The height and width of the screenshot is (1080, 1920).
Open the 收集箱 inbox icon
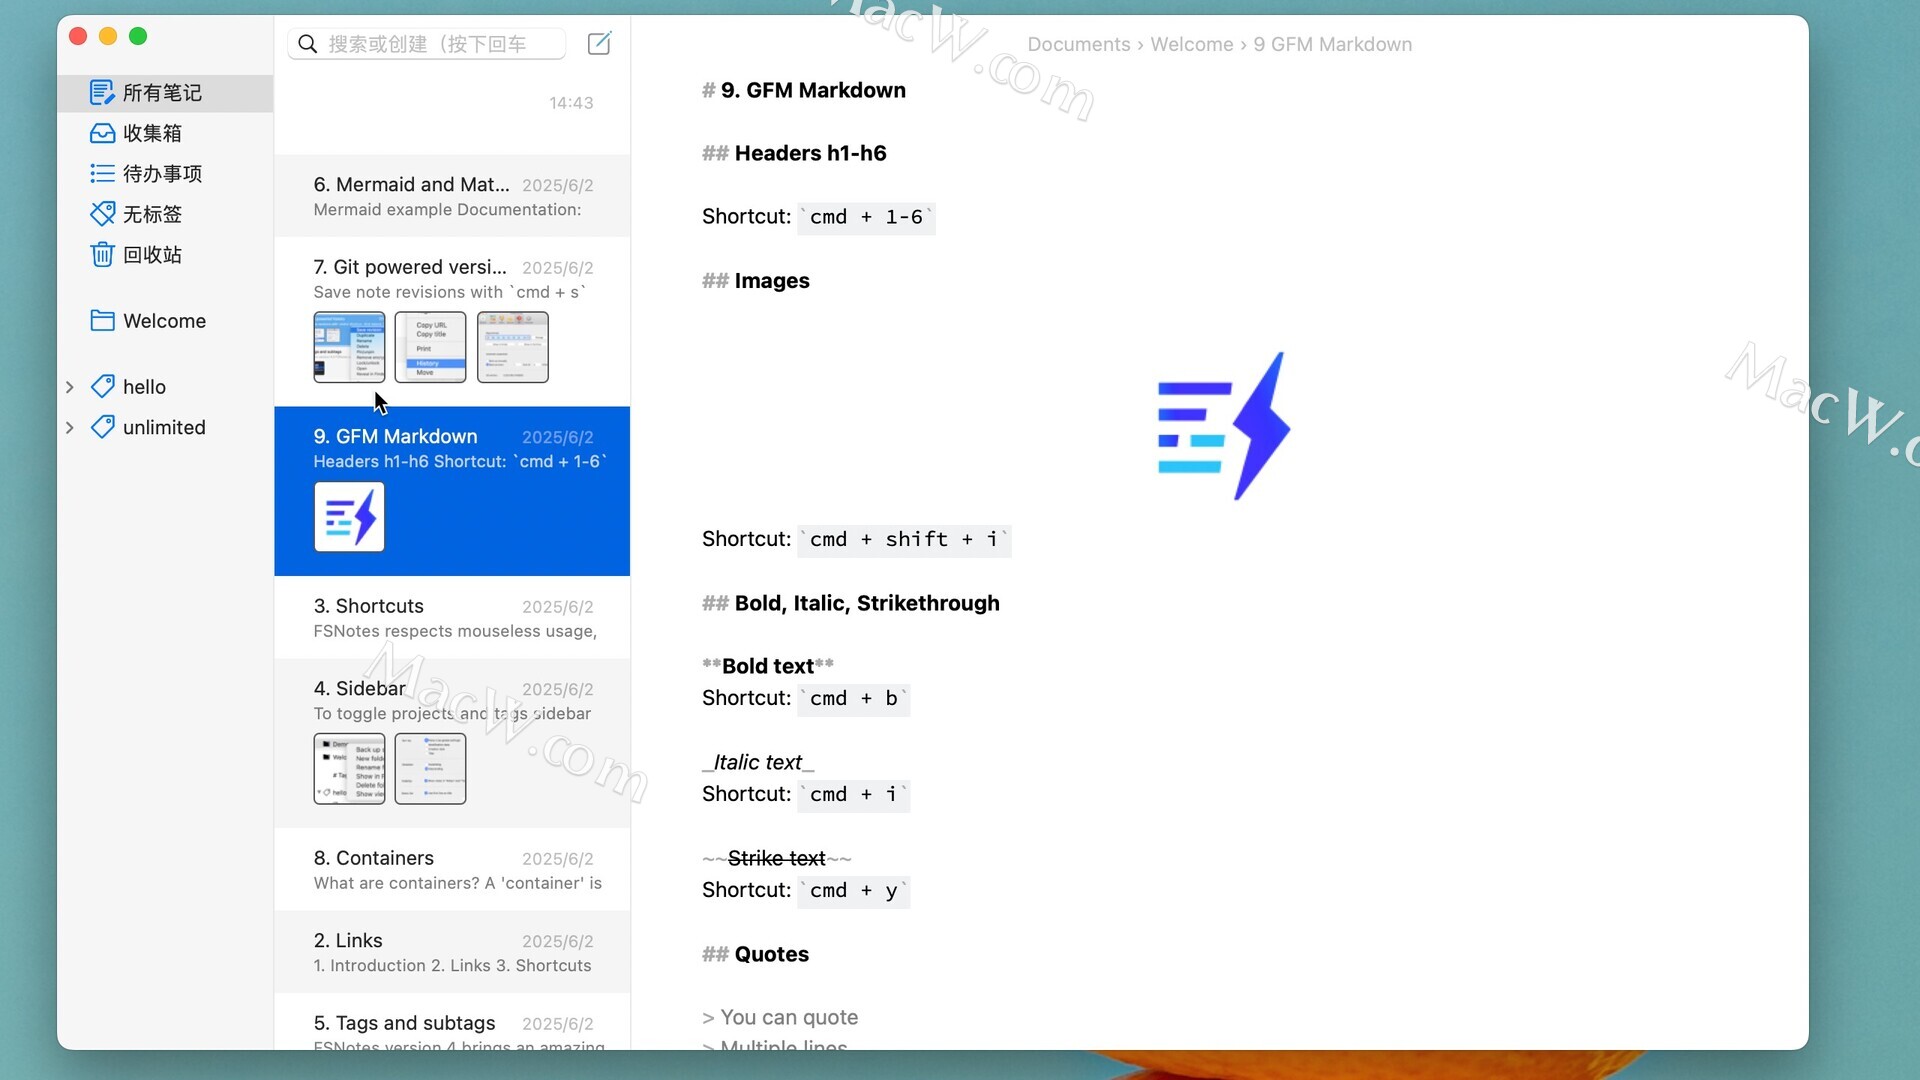[x=102, y=133]
